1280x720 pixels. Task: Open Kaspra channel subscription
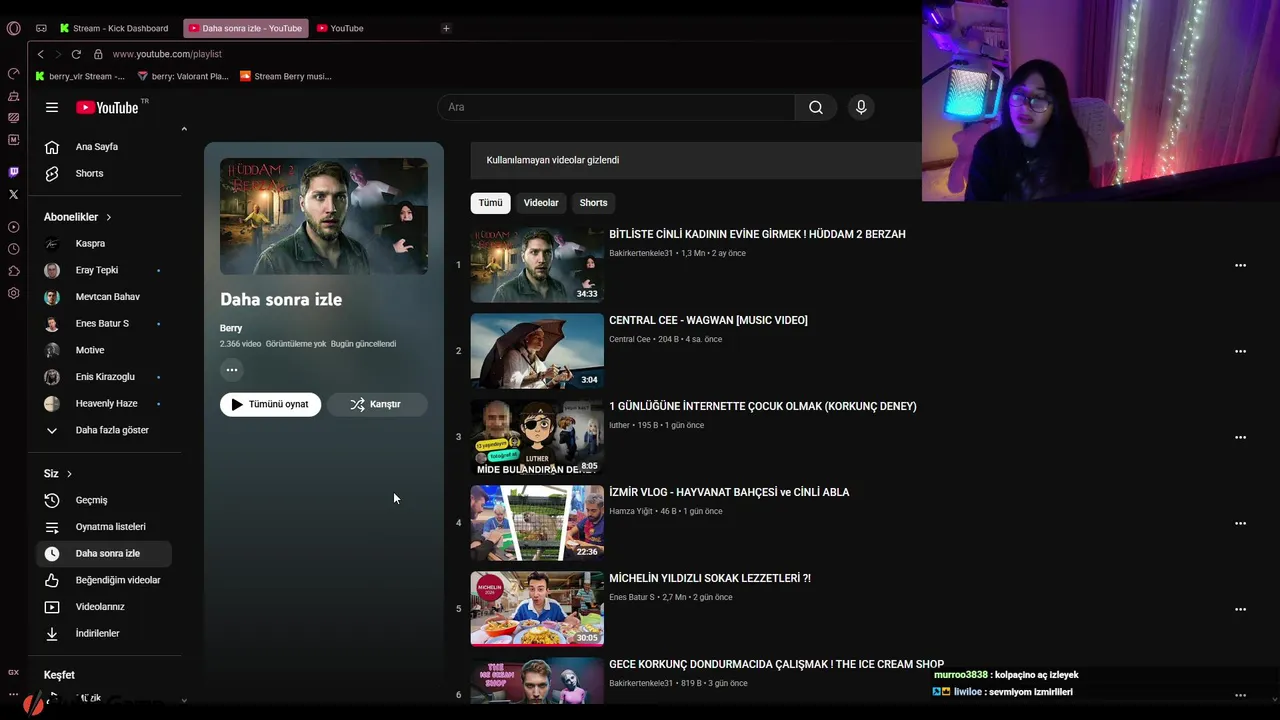click(x=104, y=243)
